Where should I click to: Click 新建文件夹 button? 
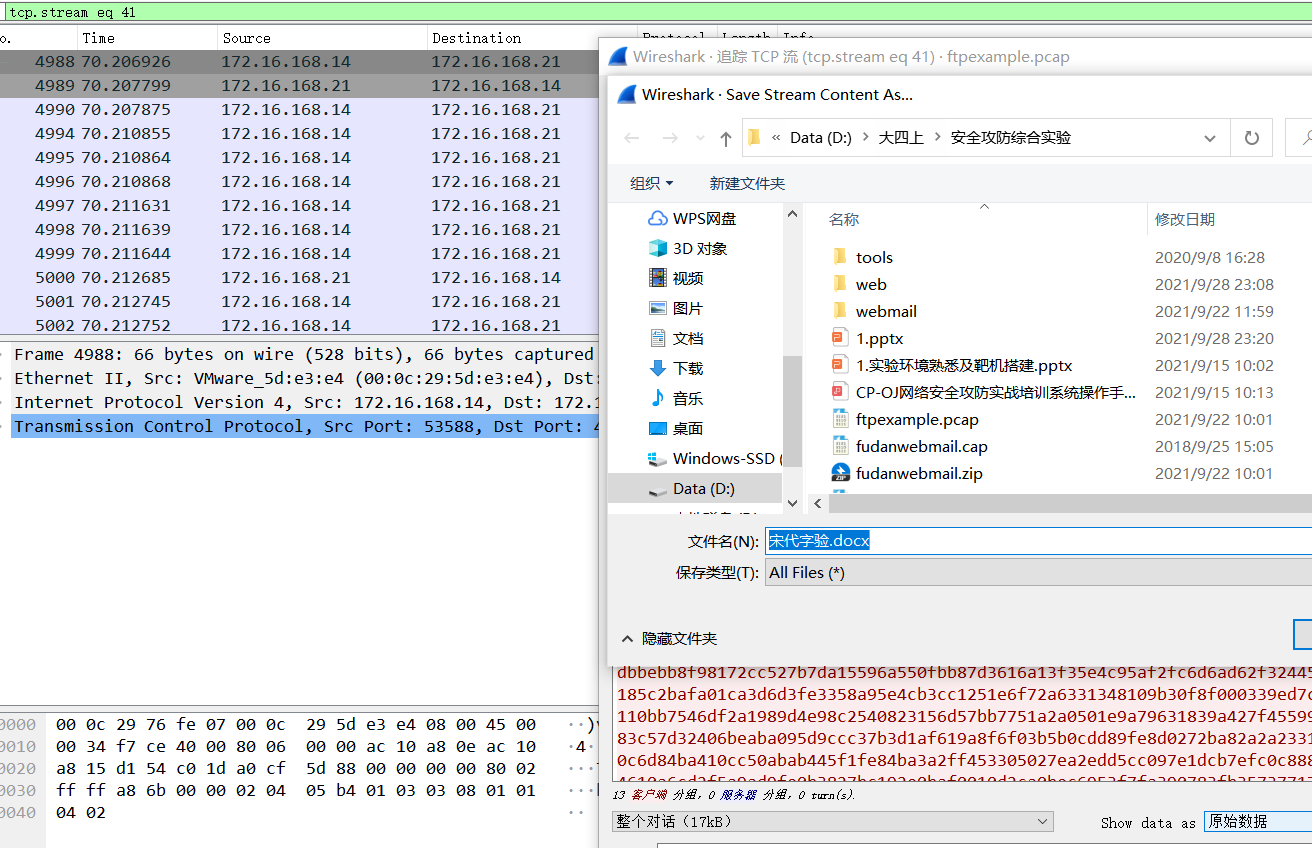point(747,183)
